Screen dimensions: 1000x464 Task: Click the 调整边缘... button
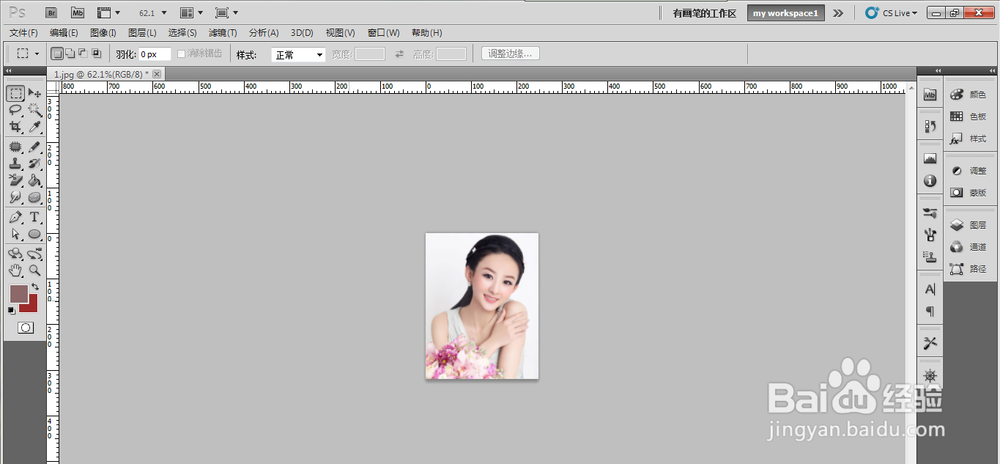click(510, 54)
